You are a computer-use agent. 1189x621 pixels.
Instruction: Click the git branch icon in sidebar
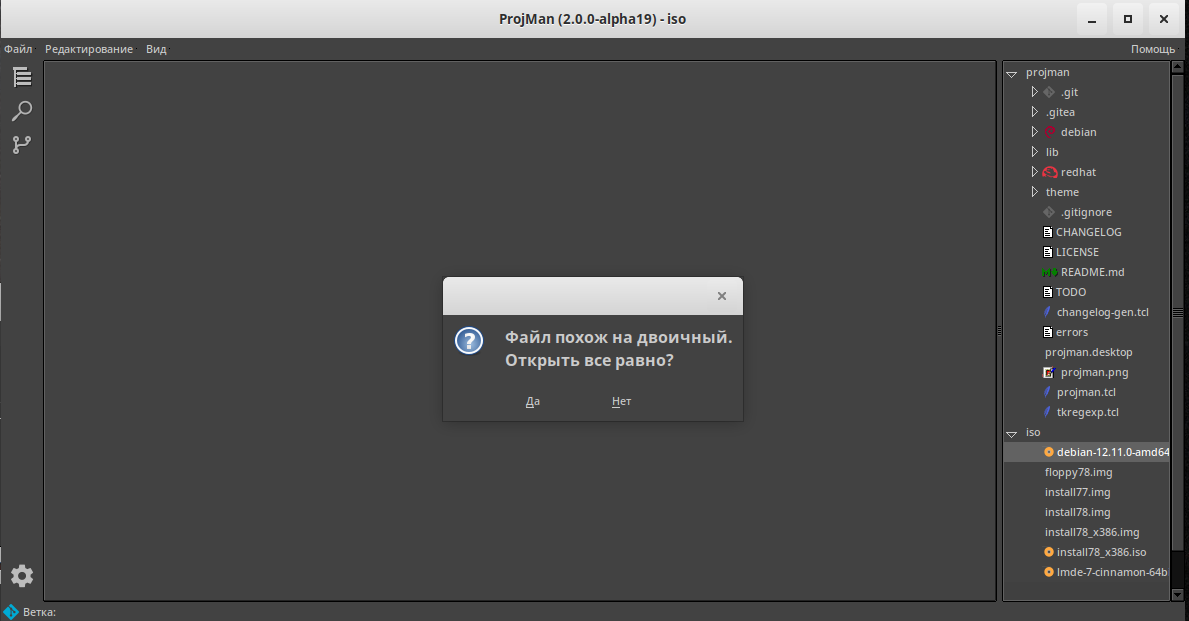(21, 145)
